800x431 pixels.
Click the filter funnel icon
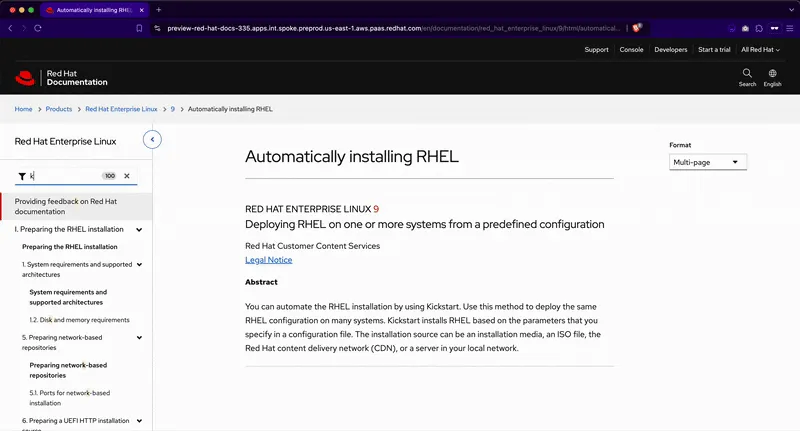pos(22,176)
